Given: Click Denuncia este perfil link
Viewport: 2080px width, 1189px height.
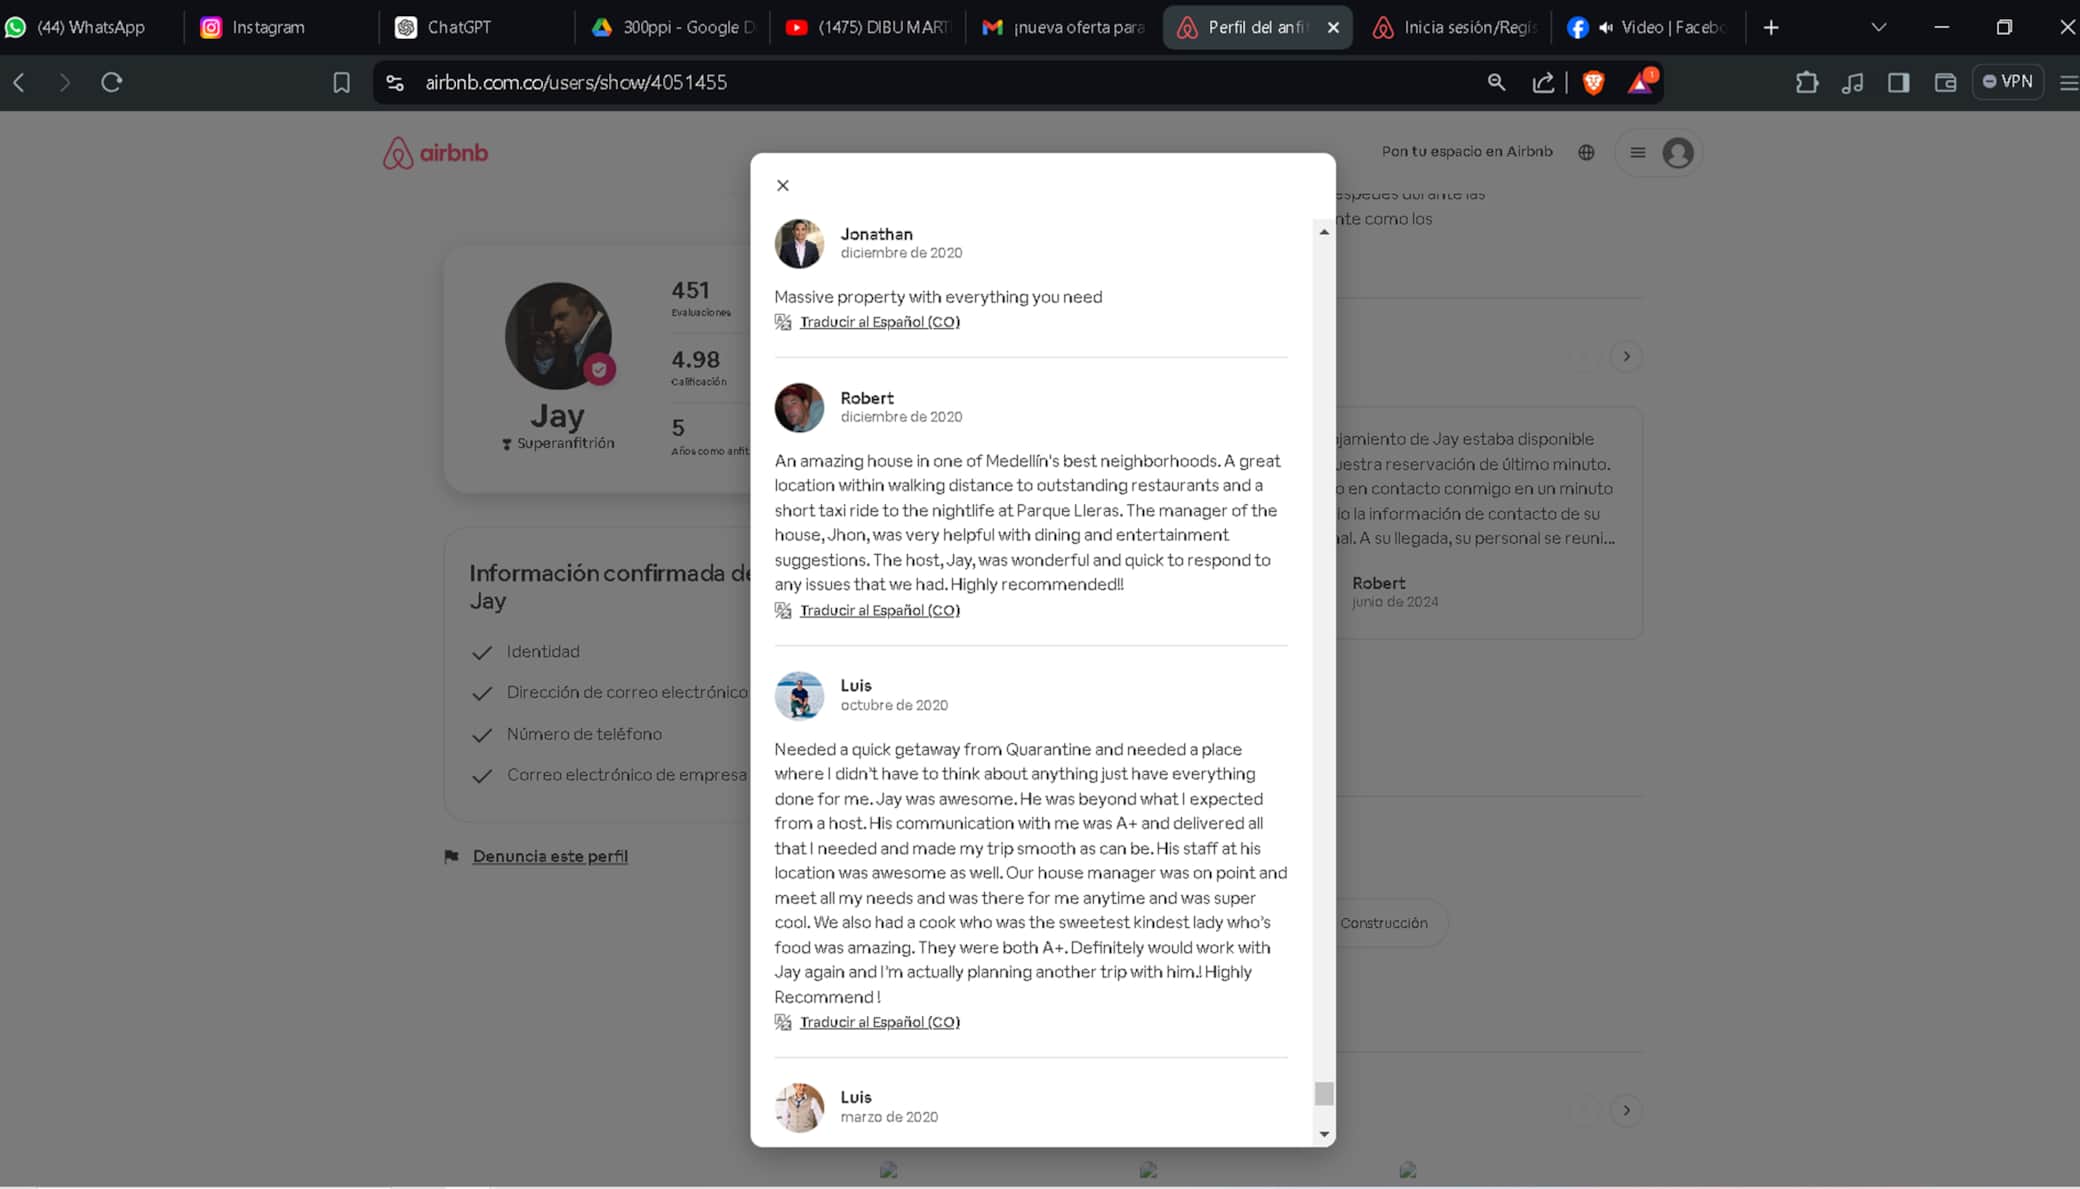Looking at the screenshot, I should [x=550, y=856].
